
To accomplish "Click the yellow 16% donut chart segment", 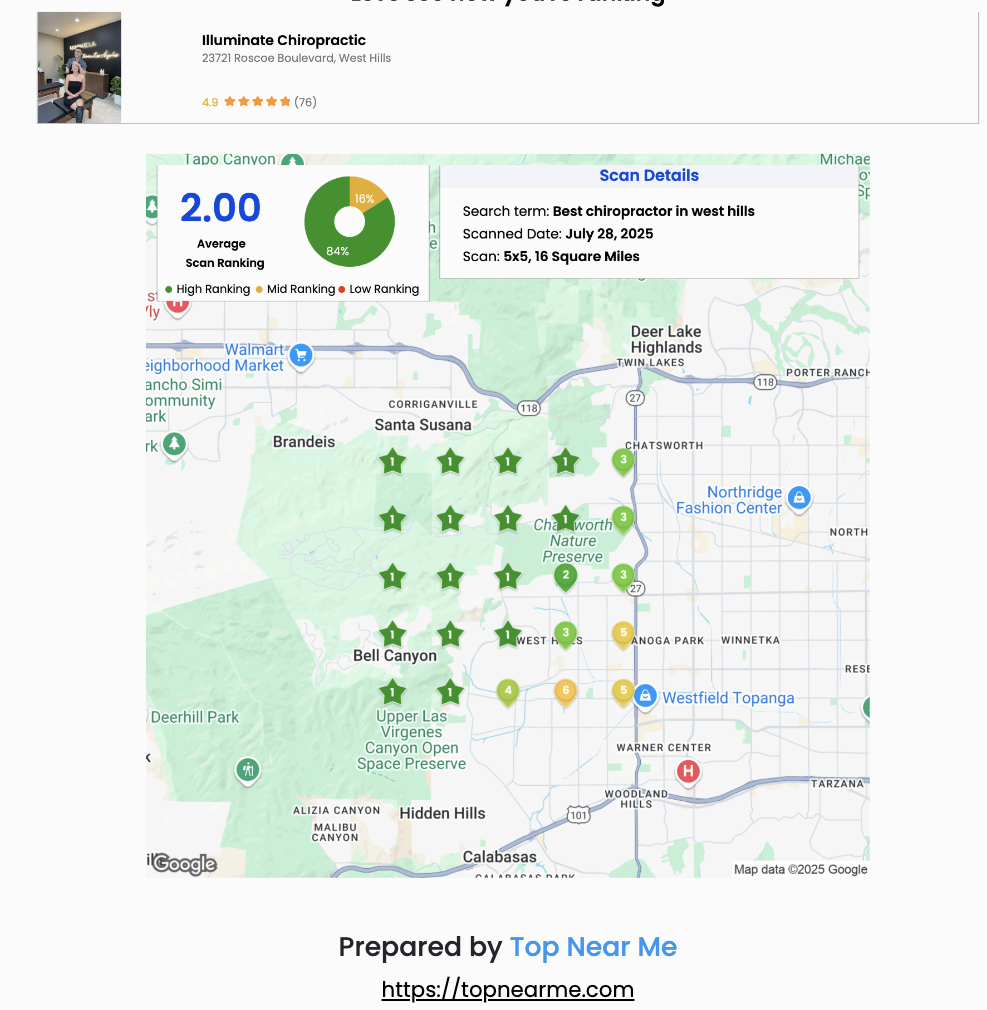I will pyautogui.click(x=365, y=195).
